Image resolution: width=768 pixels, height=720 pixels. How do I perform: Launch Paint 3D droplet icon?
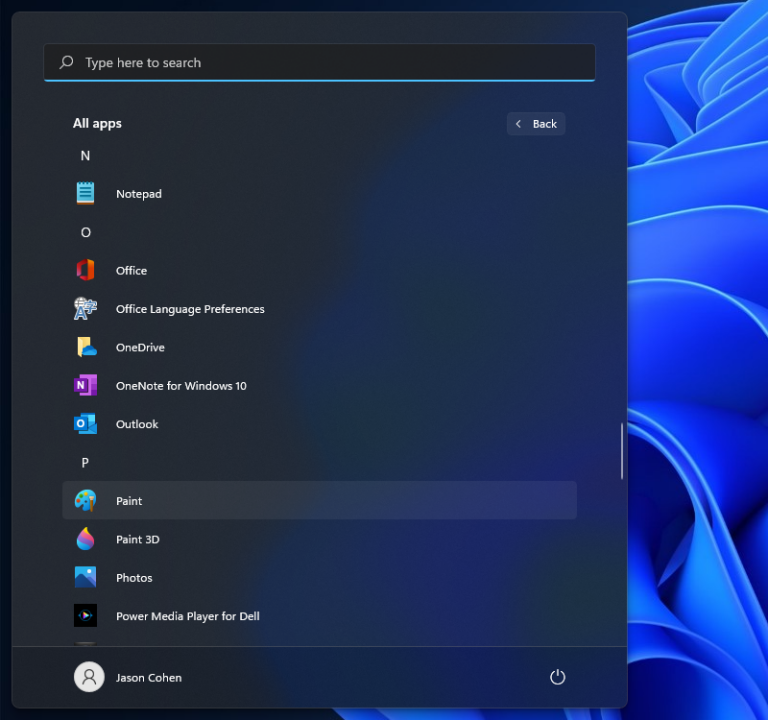pos(85,539)
